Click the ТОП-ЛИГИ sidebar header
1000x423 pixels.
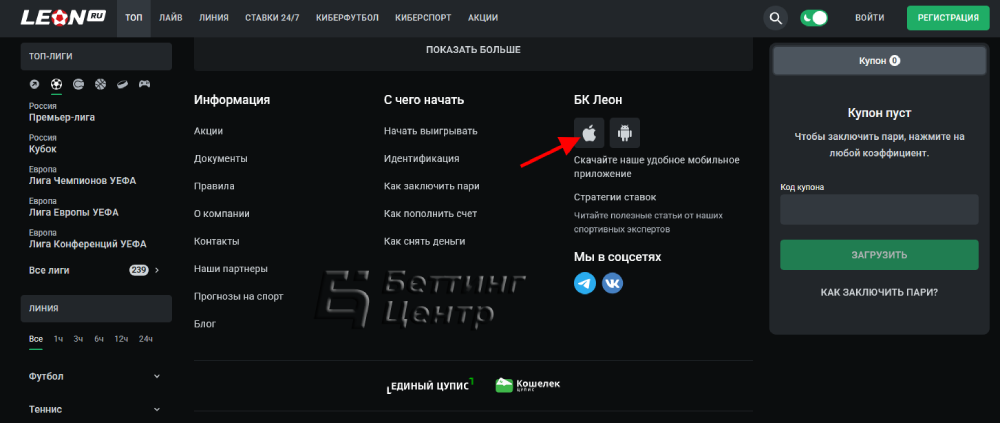[x=96, y=56]
